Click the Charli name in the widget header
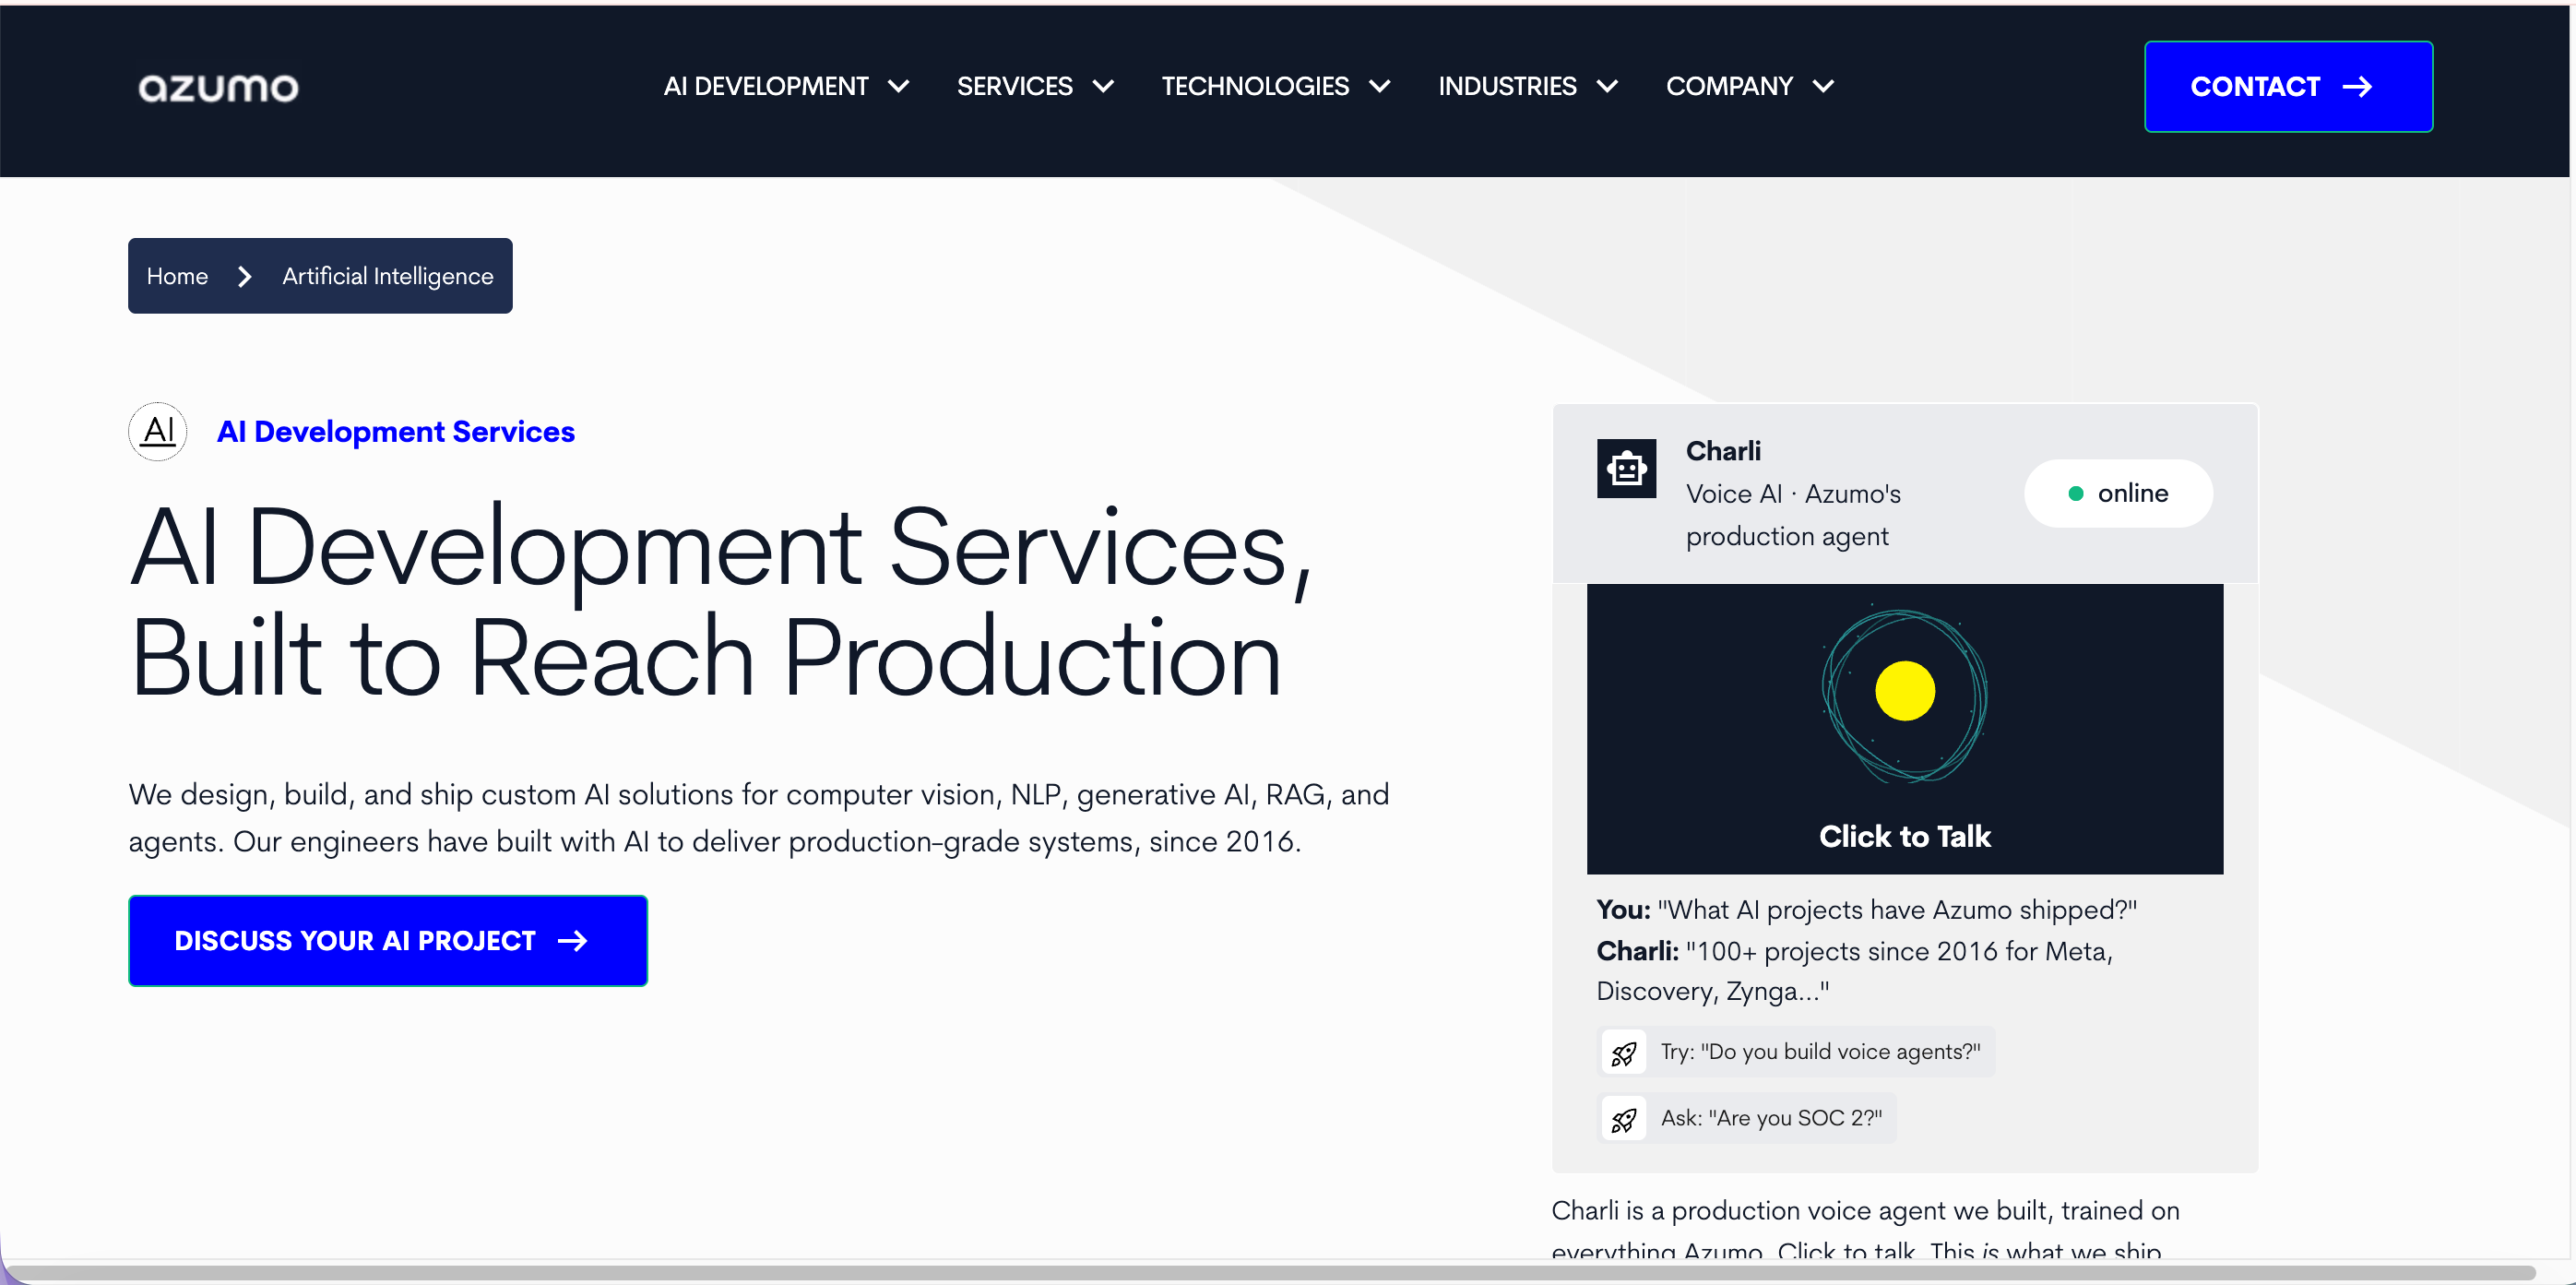 [x=1723, y=451]
